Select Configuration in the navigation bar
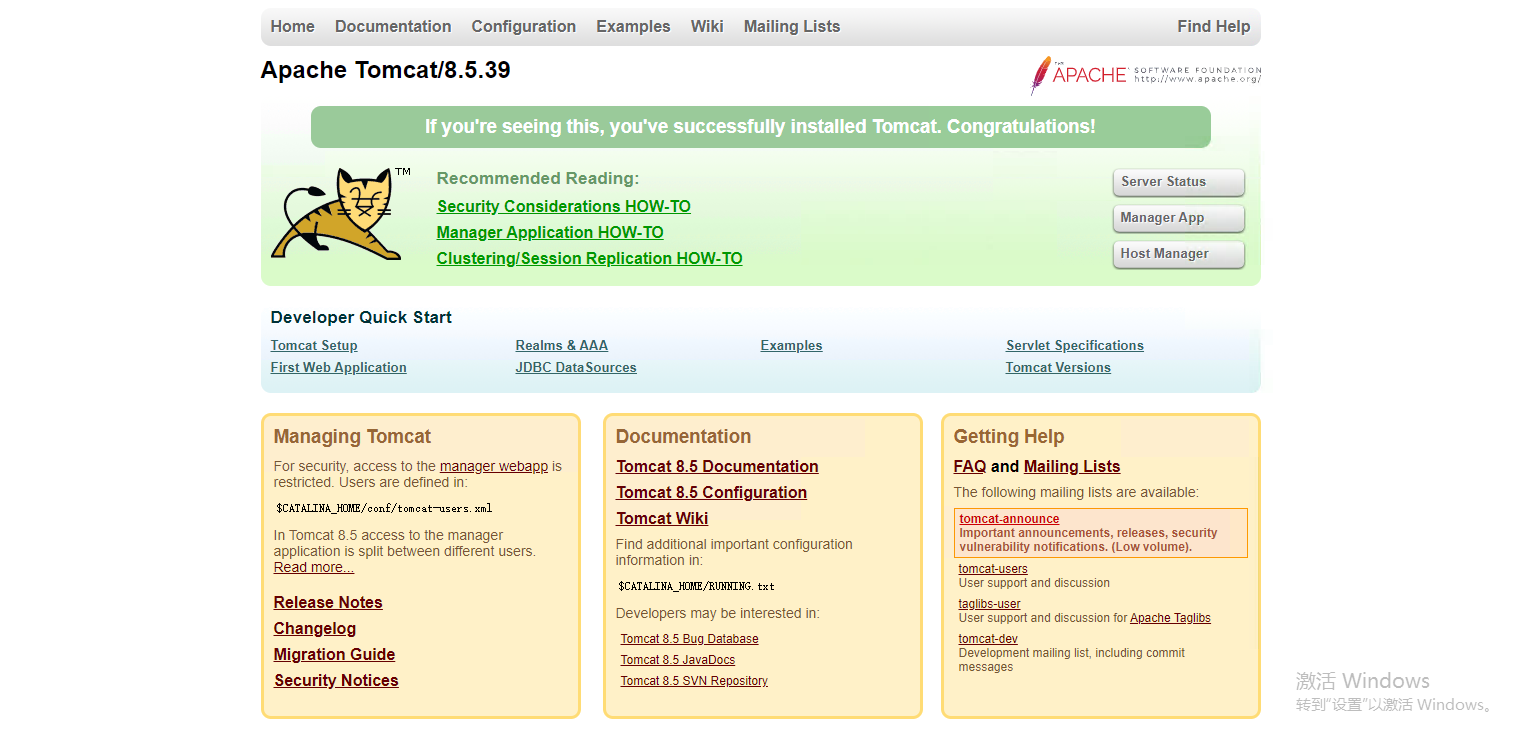This screenshot has height=732, width=1536. (x=524, y=27)
